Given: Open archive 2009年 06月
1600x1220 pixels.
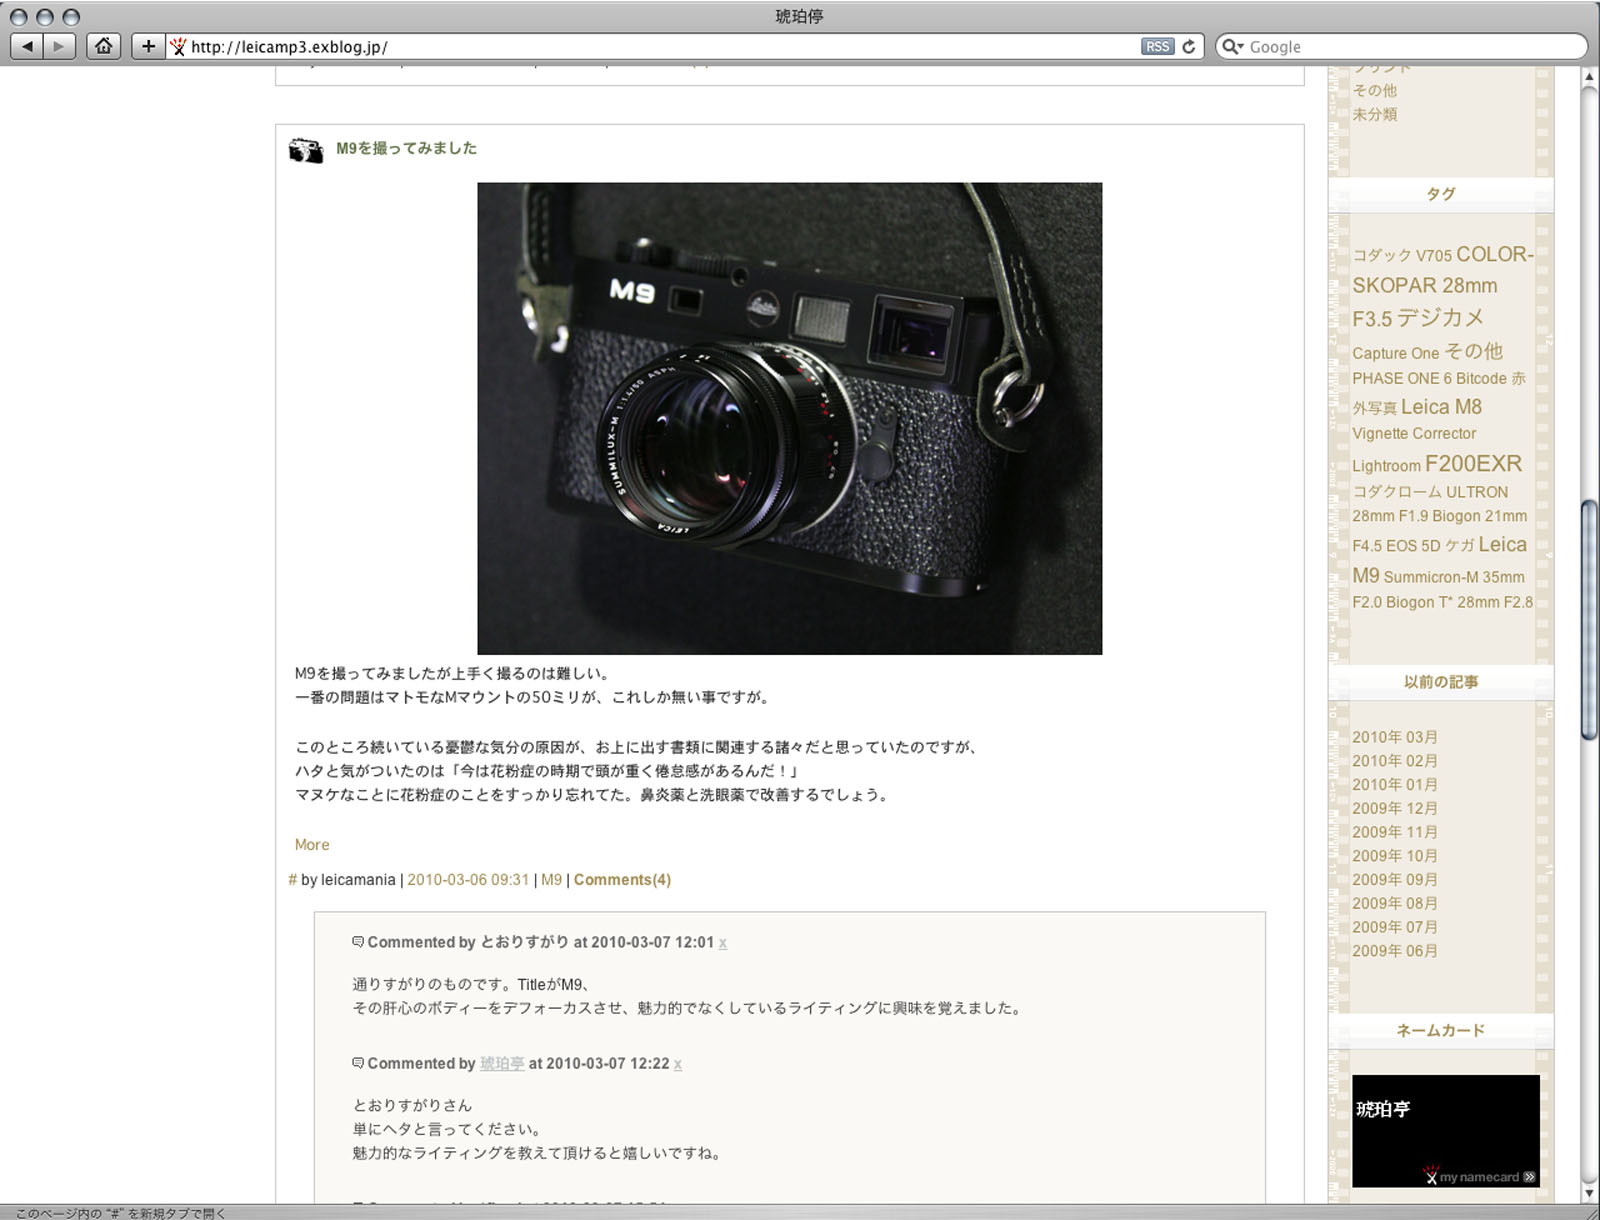Looking at the screenshot, I should [1395, 951].
